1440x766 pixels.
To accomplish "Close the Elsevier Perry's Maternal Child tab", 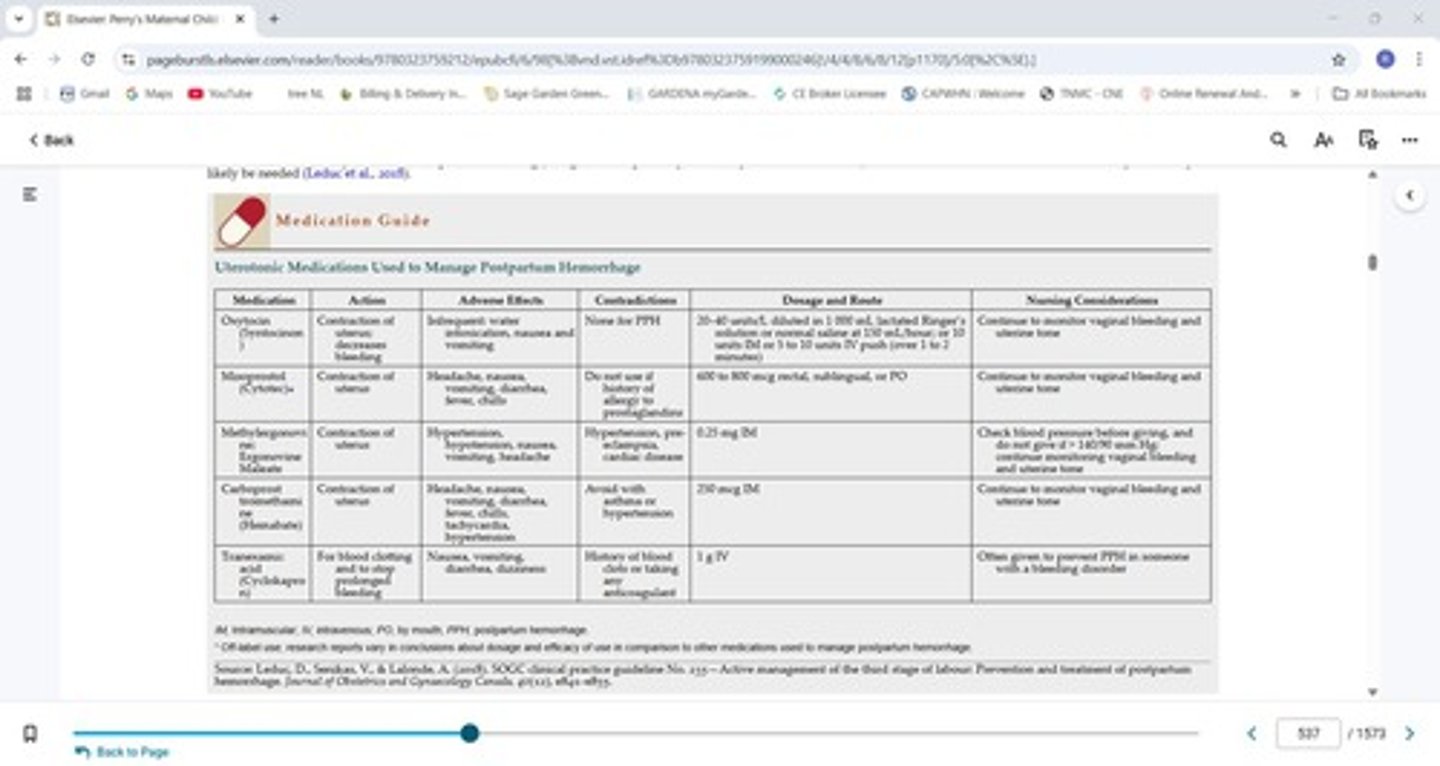I will [x=241, y=19].
